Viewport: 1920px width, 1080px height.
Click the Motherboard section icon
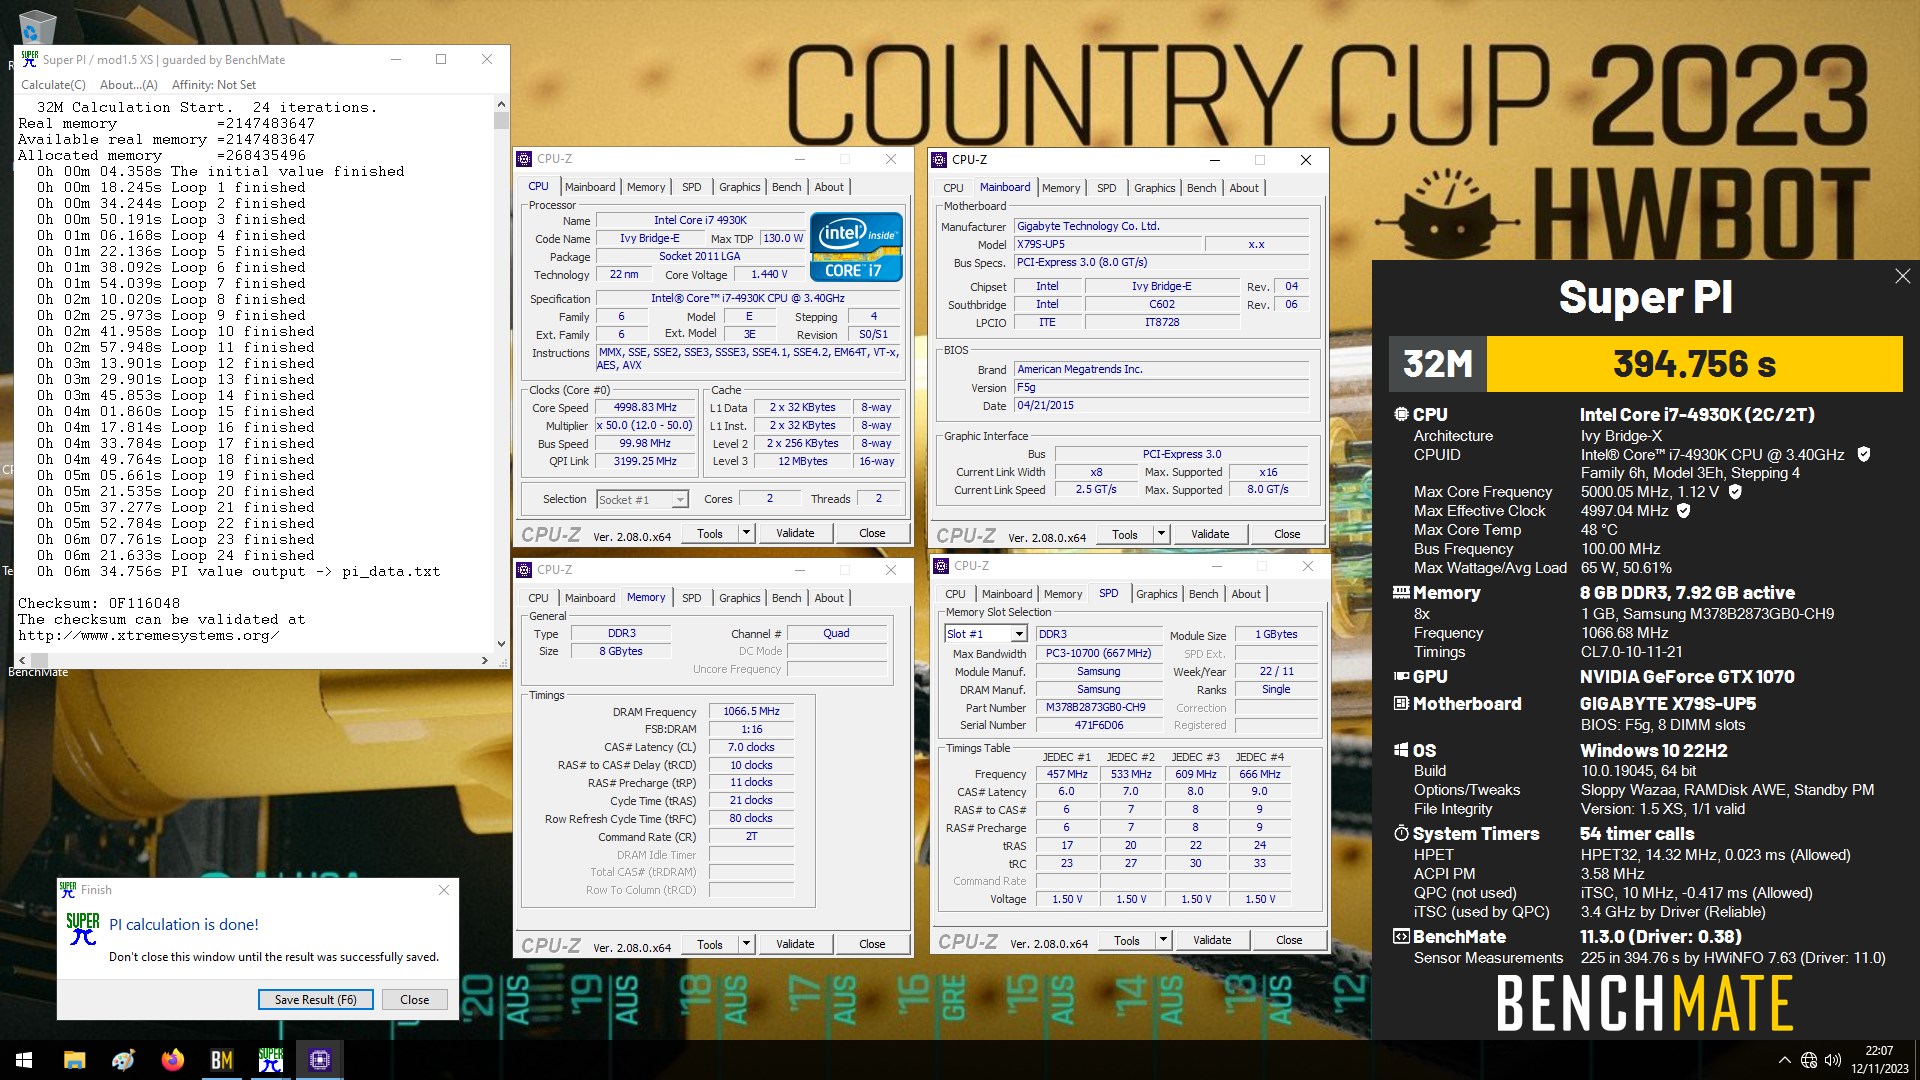[1401, 703]
